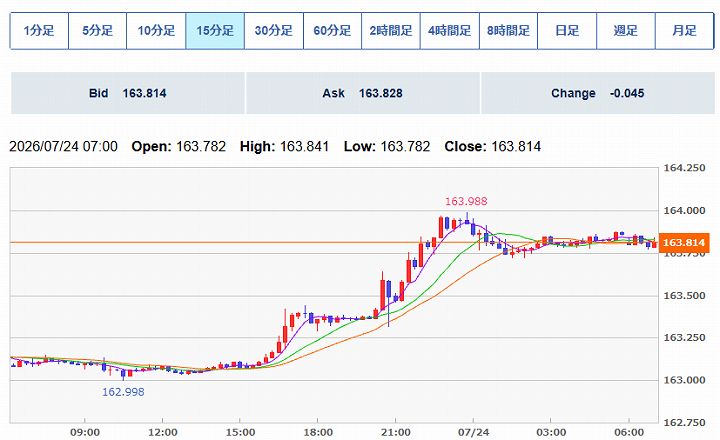
Task: Open the 10分足 timeframe
Action: click(x=156, y=31)
